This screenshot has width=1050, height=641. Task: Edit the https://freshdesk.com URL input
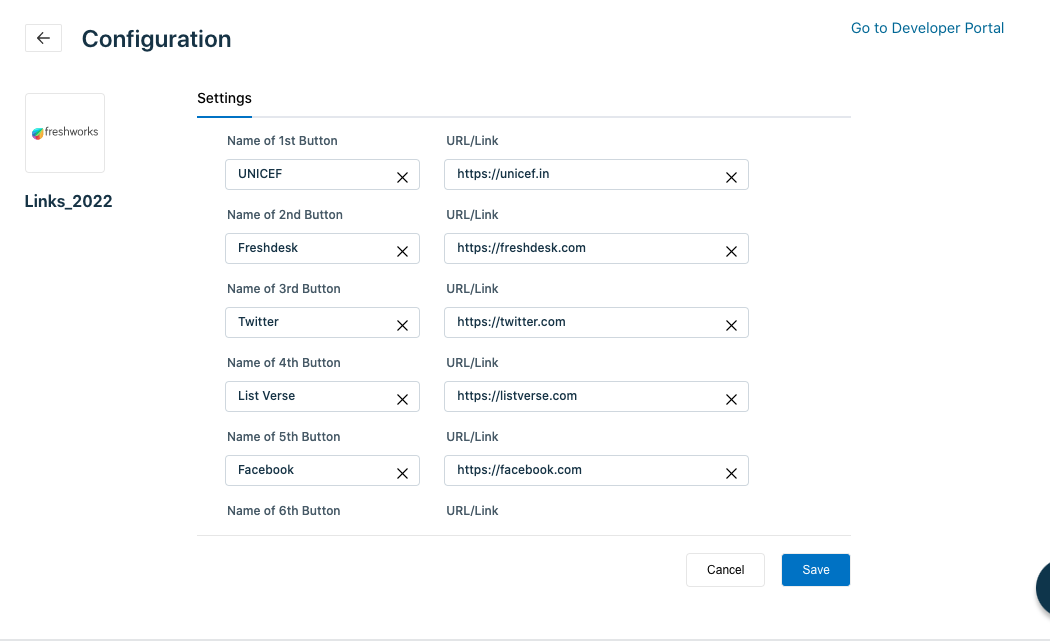click(596, 248)
